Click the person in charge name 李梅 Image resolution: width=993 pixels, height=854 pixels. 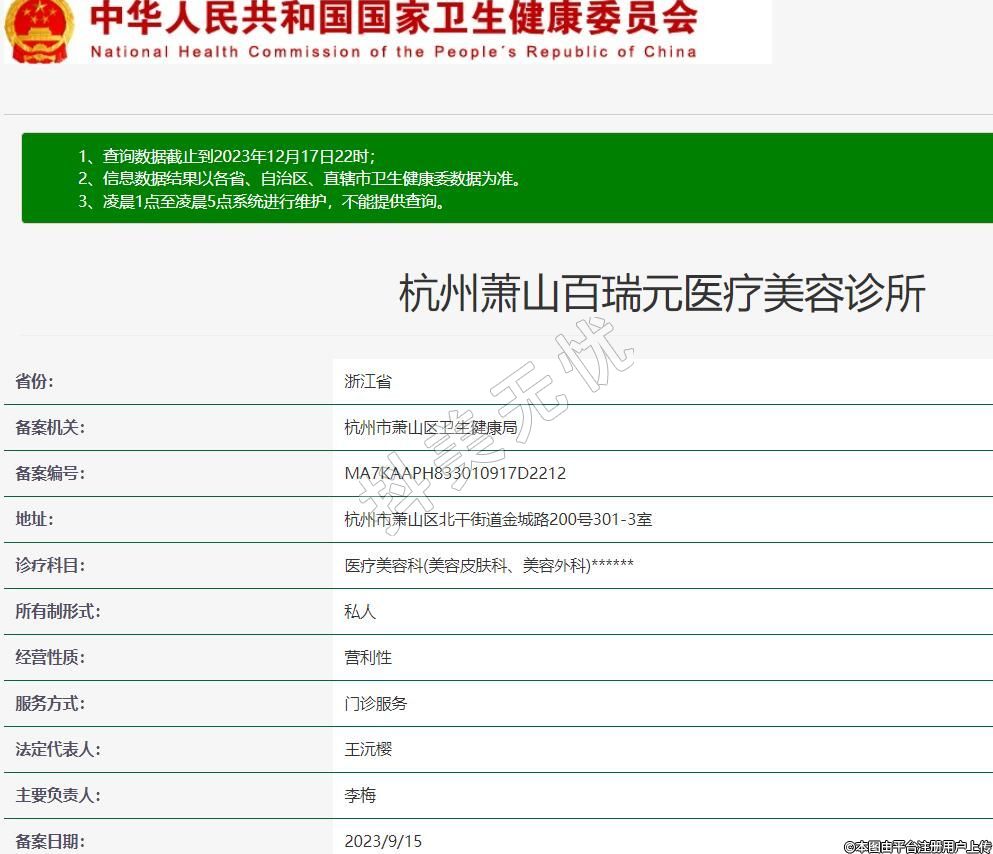[360, 795]
